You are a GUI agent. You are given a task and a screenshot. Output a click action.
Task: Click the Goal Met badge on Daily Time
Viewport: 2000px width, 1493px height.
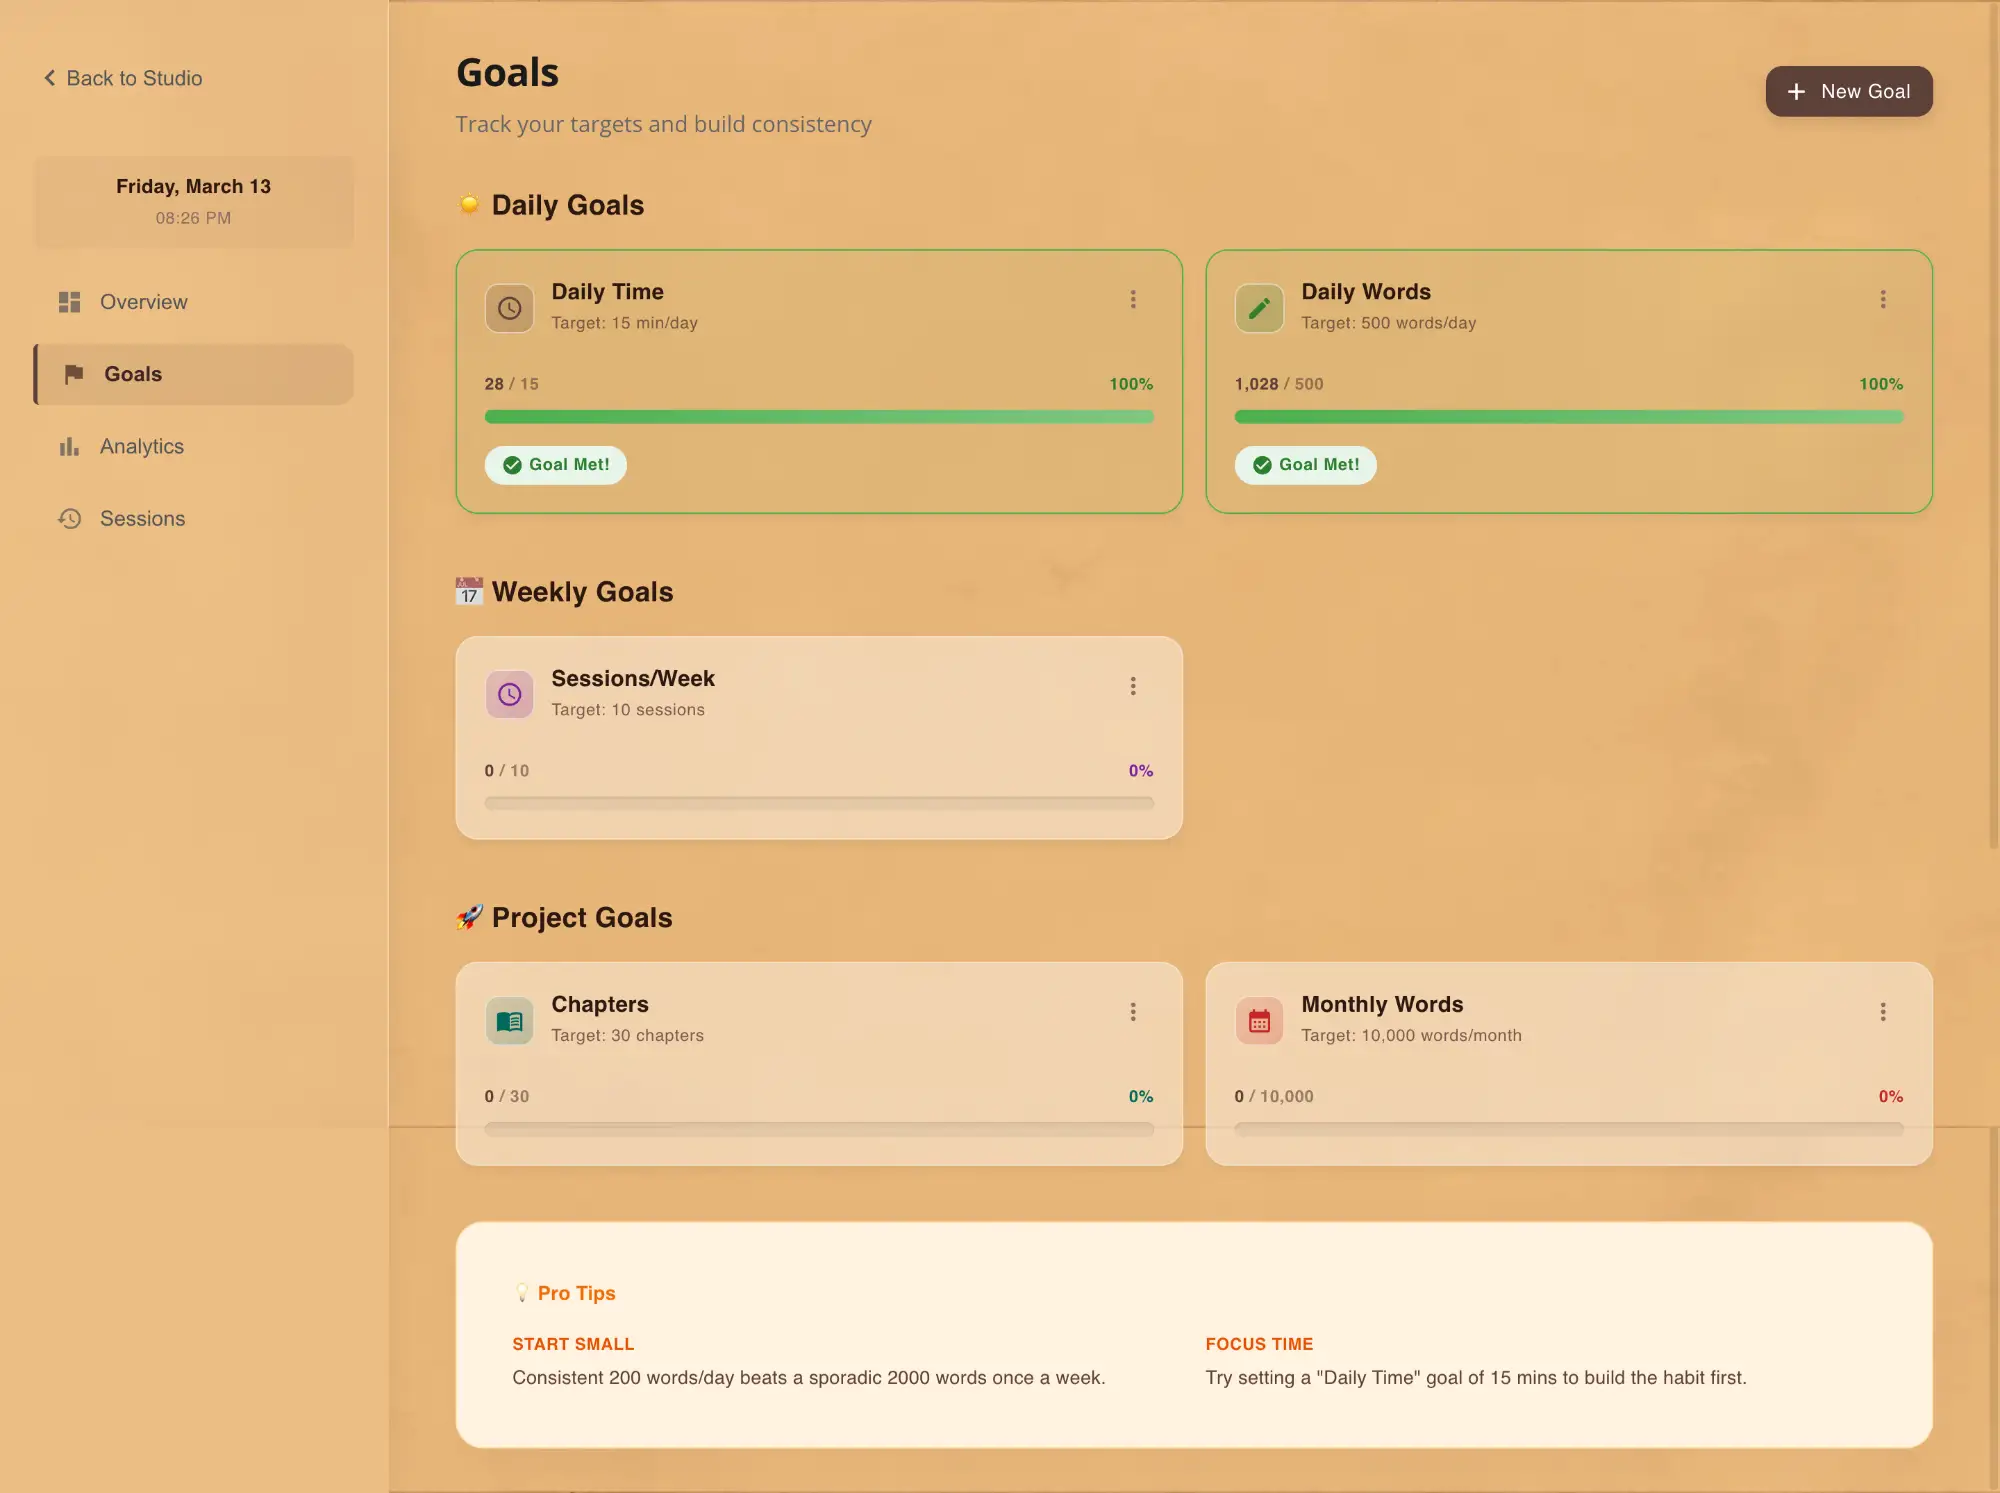[x=555, y=464]
